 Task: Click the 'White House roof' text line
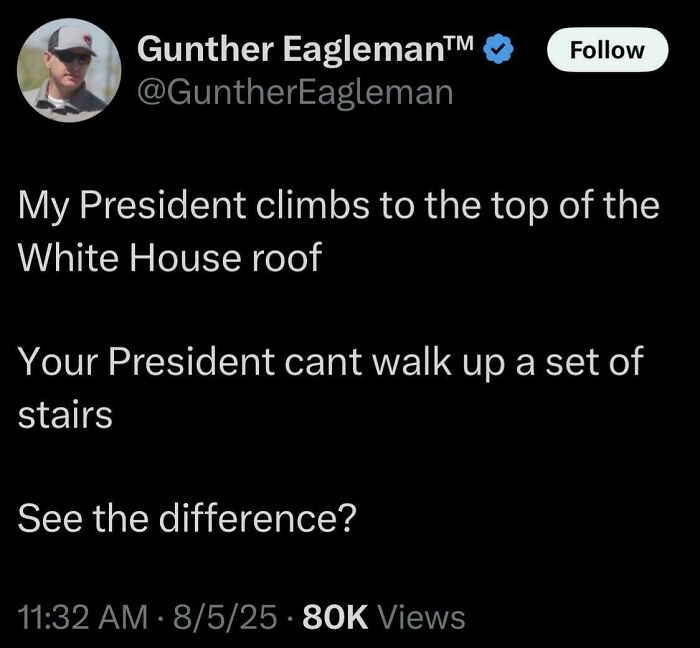click(170, 258)
